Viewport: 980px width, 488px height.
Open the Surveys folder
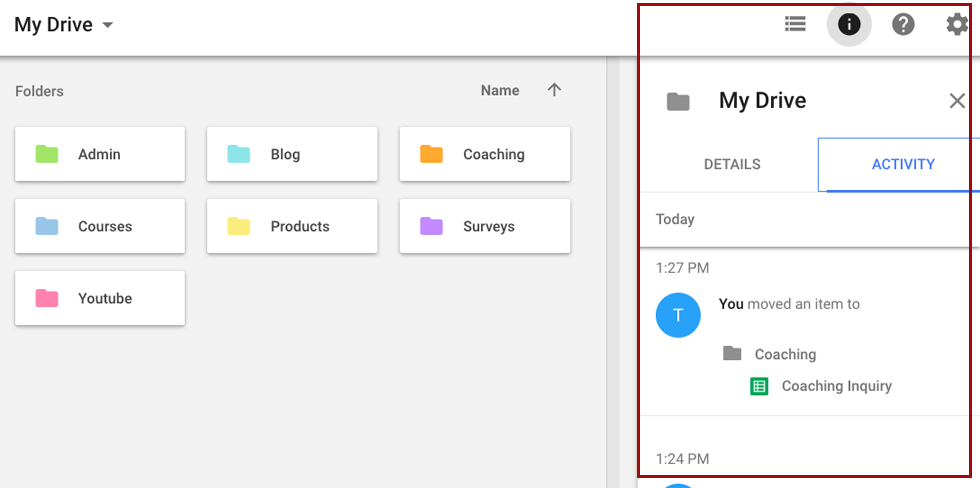pyautogui.click(x=485, y=226)
